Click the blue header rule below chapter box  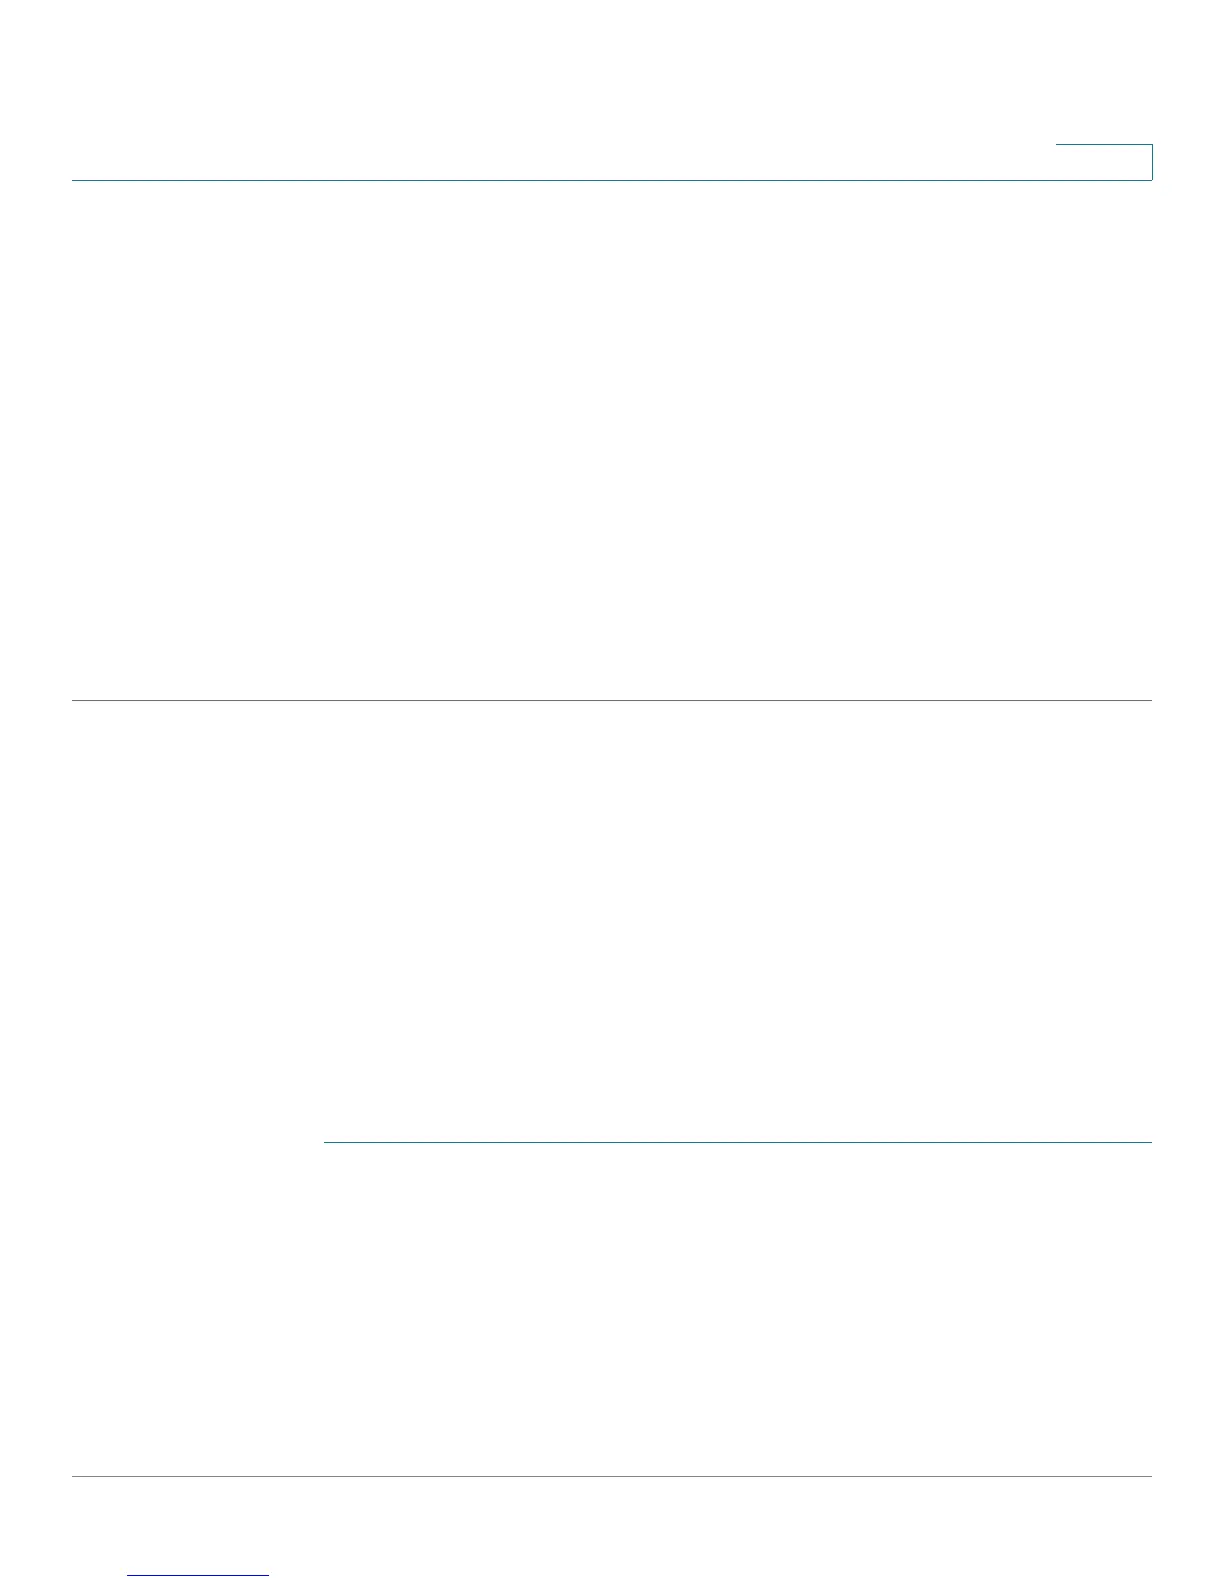(612, 180)
